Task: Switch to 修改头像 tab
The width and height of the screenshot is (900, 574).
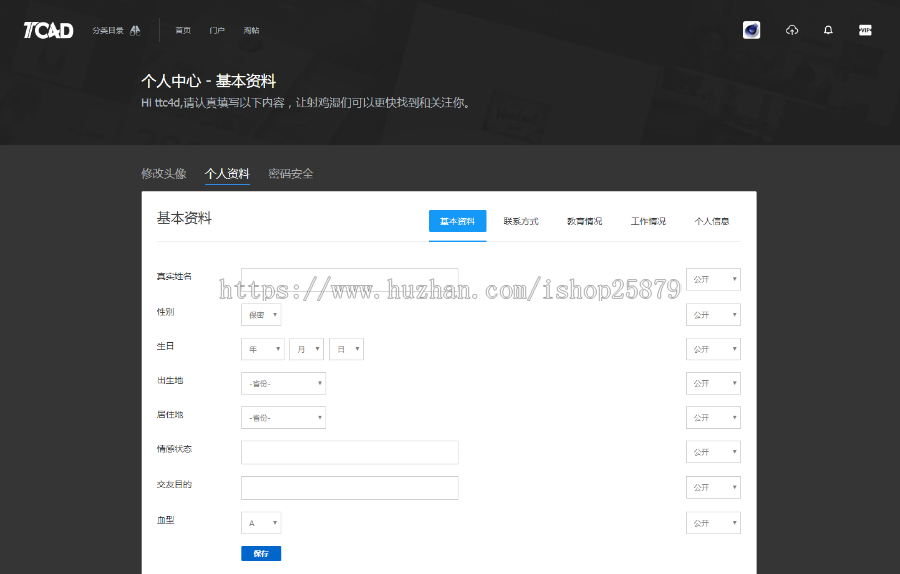Action: pos(164,173)
